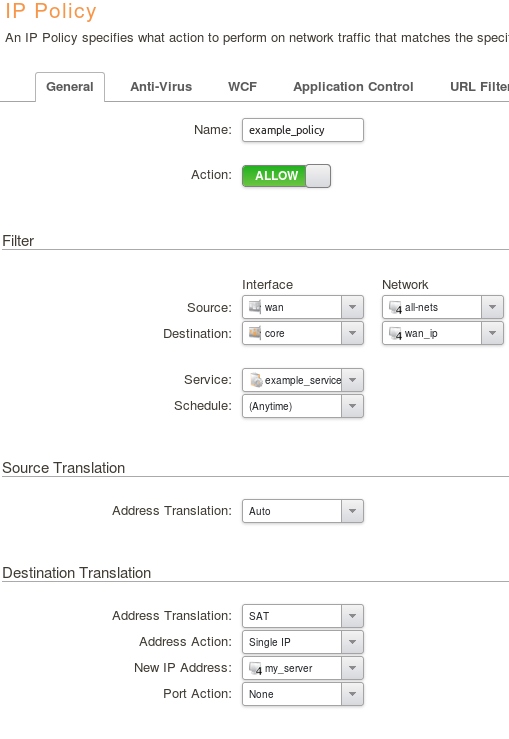Click the my_server address icon
Image resolution: width=509 pixels, height=739 pixels.
click(255, 668)
